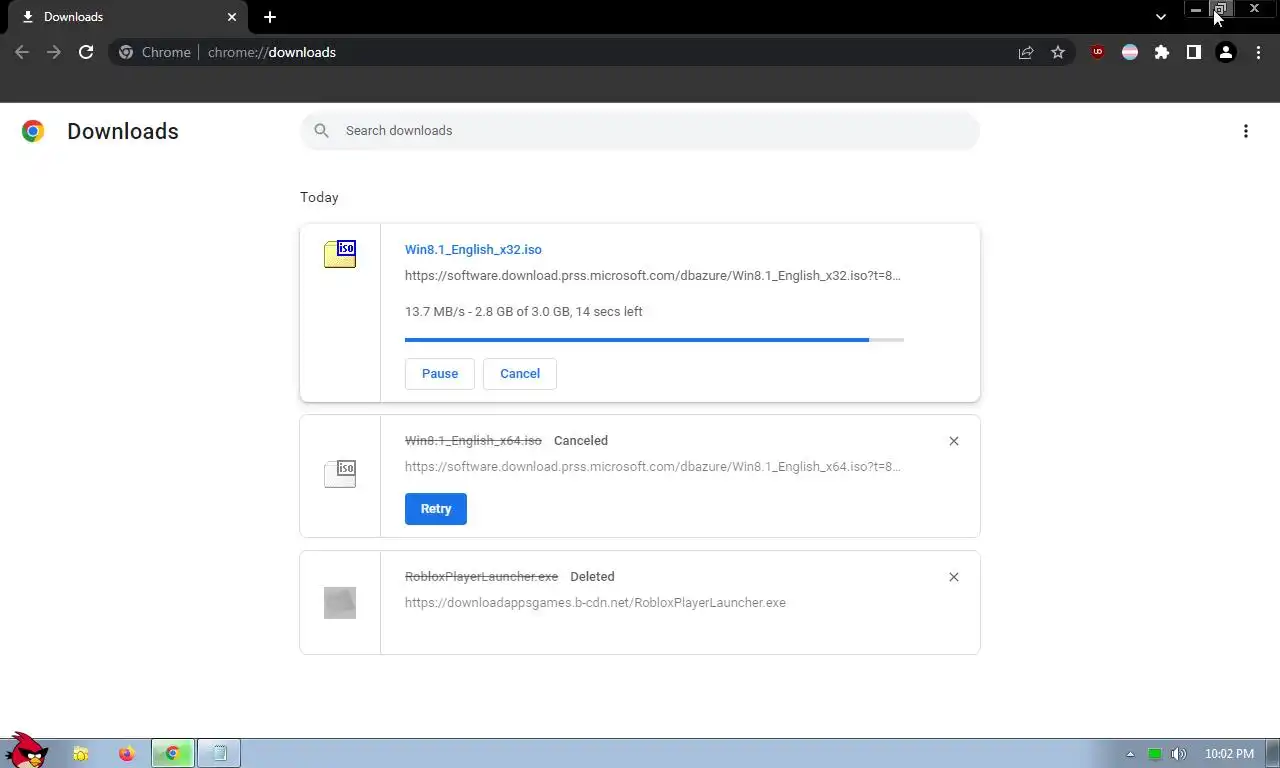Click the green network tray icon

[x=1155, y=754]
